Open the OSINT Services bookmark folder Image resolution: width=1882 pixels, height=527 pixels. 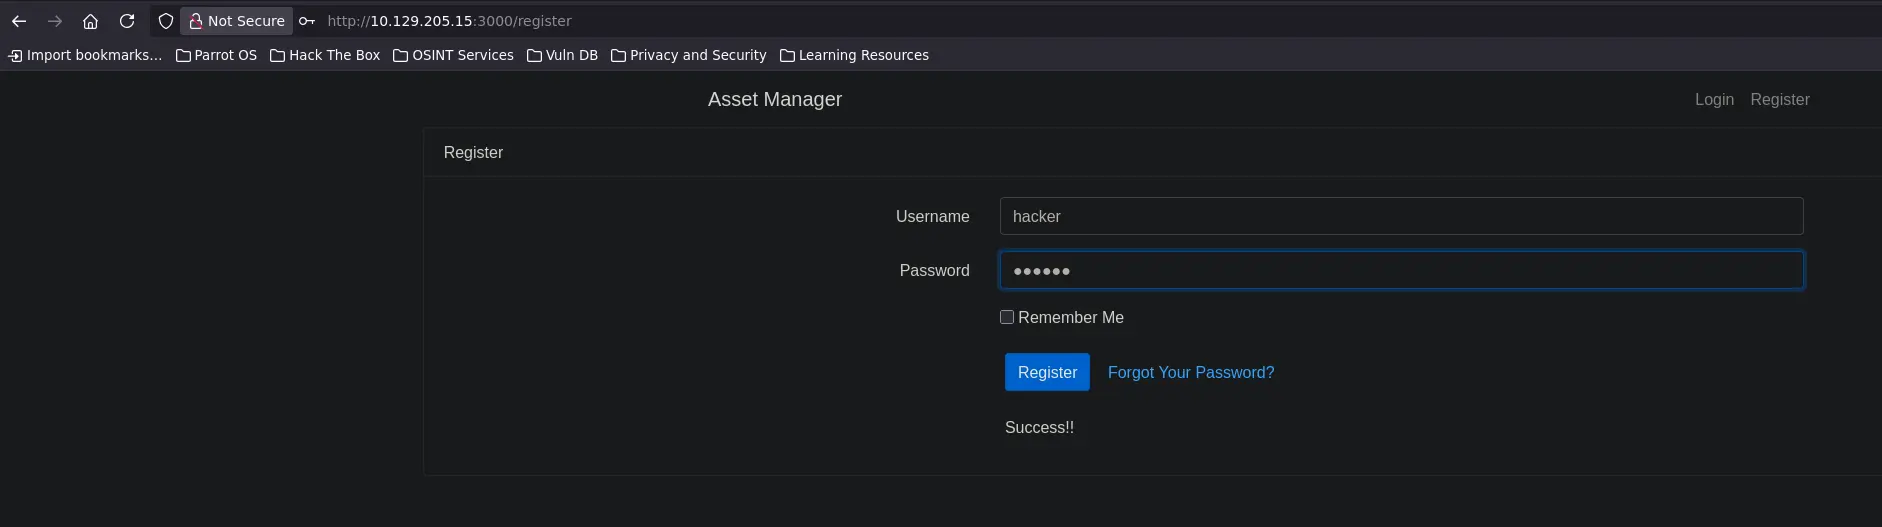pos(453,55)
